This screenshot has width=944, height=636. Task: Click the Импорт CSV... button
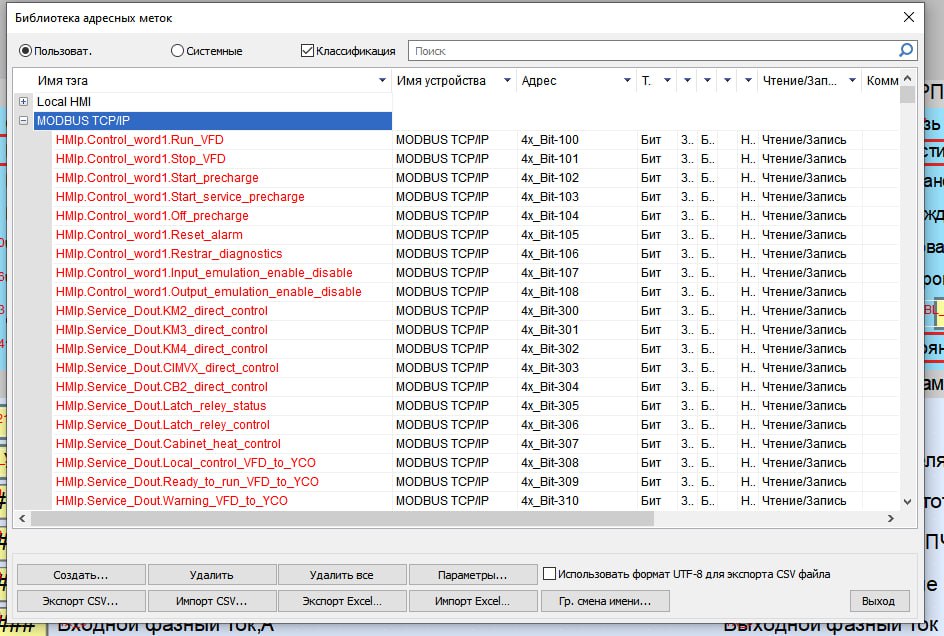click(x=212, y=601)
